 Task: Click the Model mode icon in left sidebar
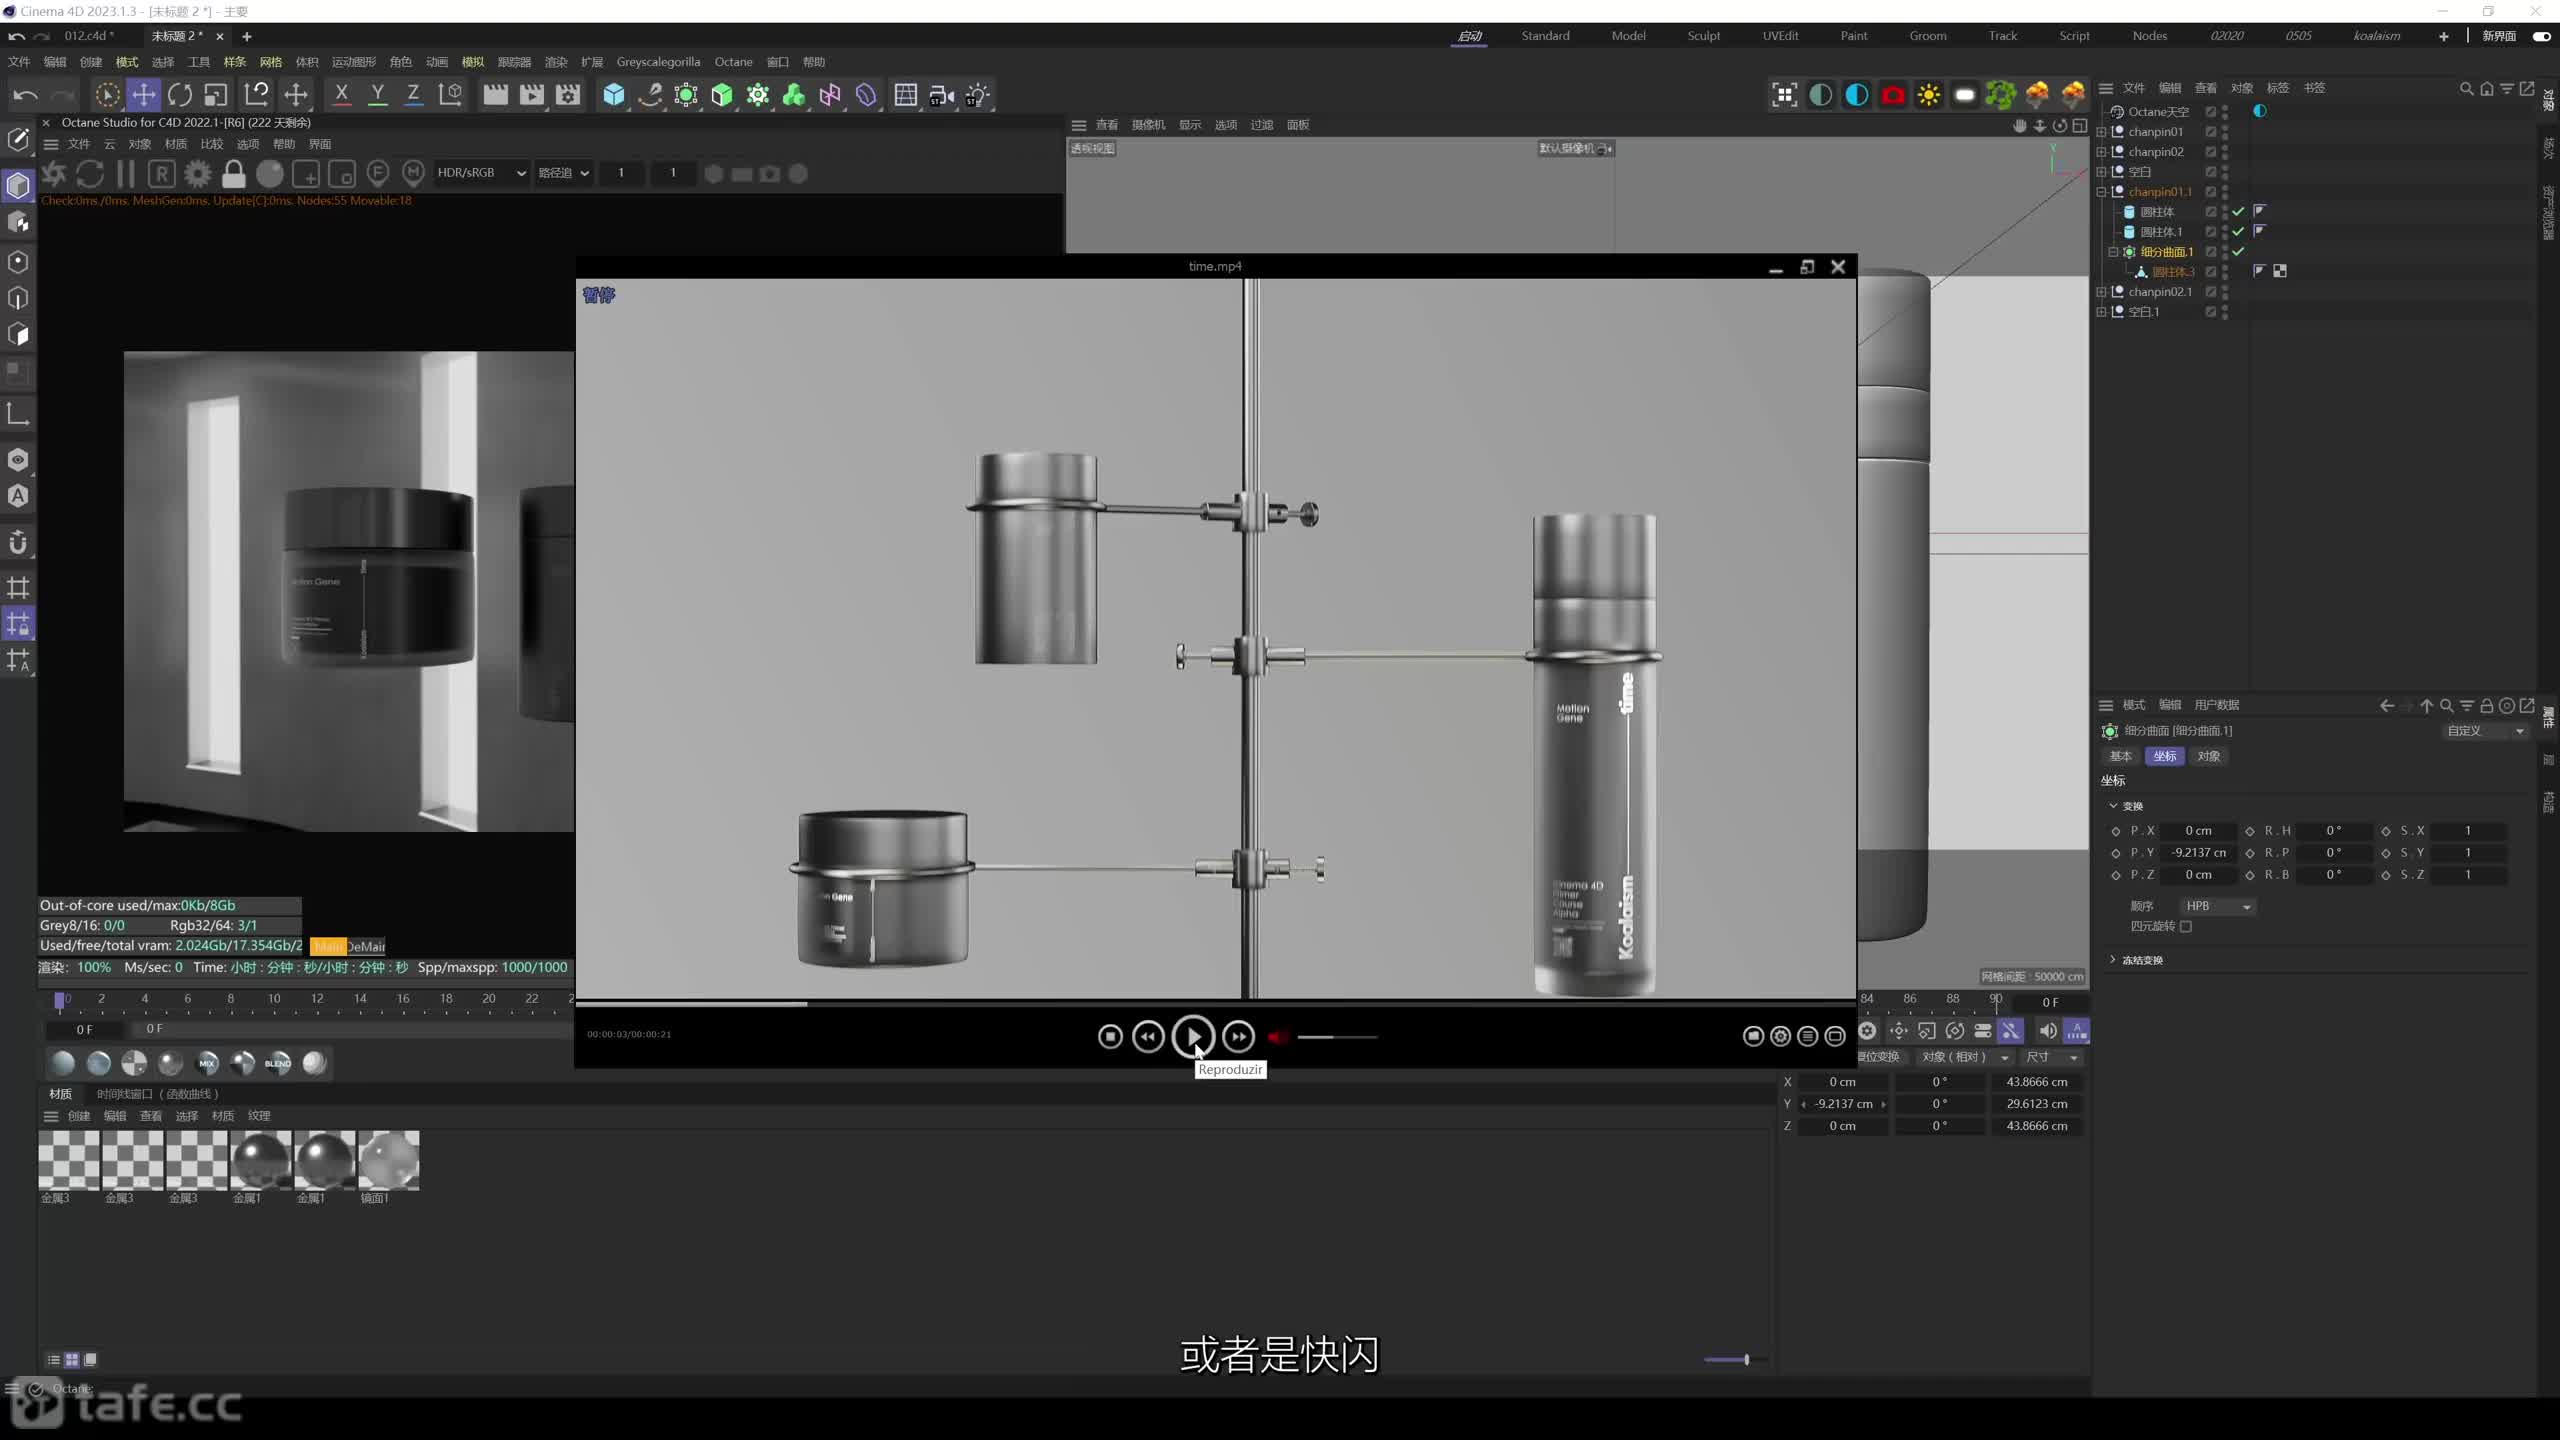pos(18,186)
